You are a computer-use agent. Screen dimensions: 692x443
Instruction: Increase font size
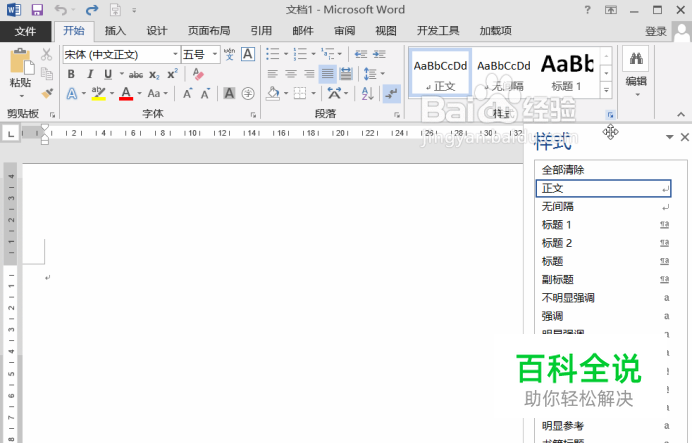(188, 94)
